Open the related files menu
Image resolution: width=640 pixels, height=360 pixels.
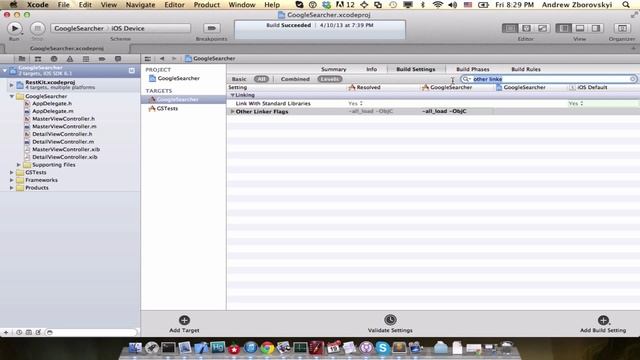(x=148, y=58)
